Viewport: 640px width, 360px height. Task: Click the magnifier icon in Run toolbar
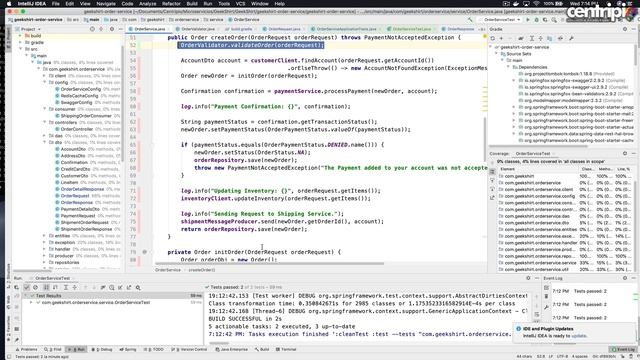(x=138, y=288)
